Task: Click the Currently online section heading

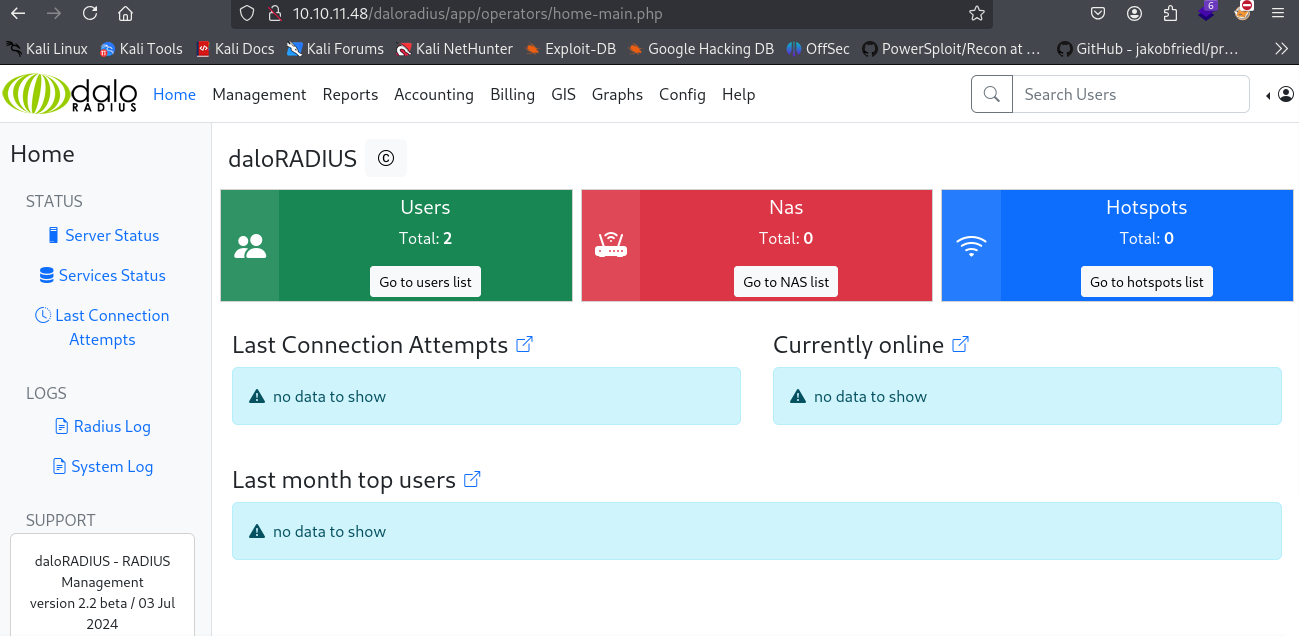Action: (x=858, y=345)
